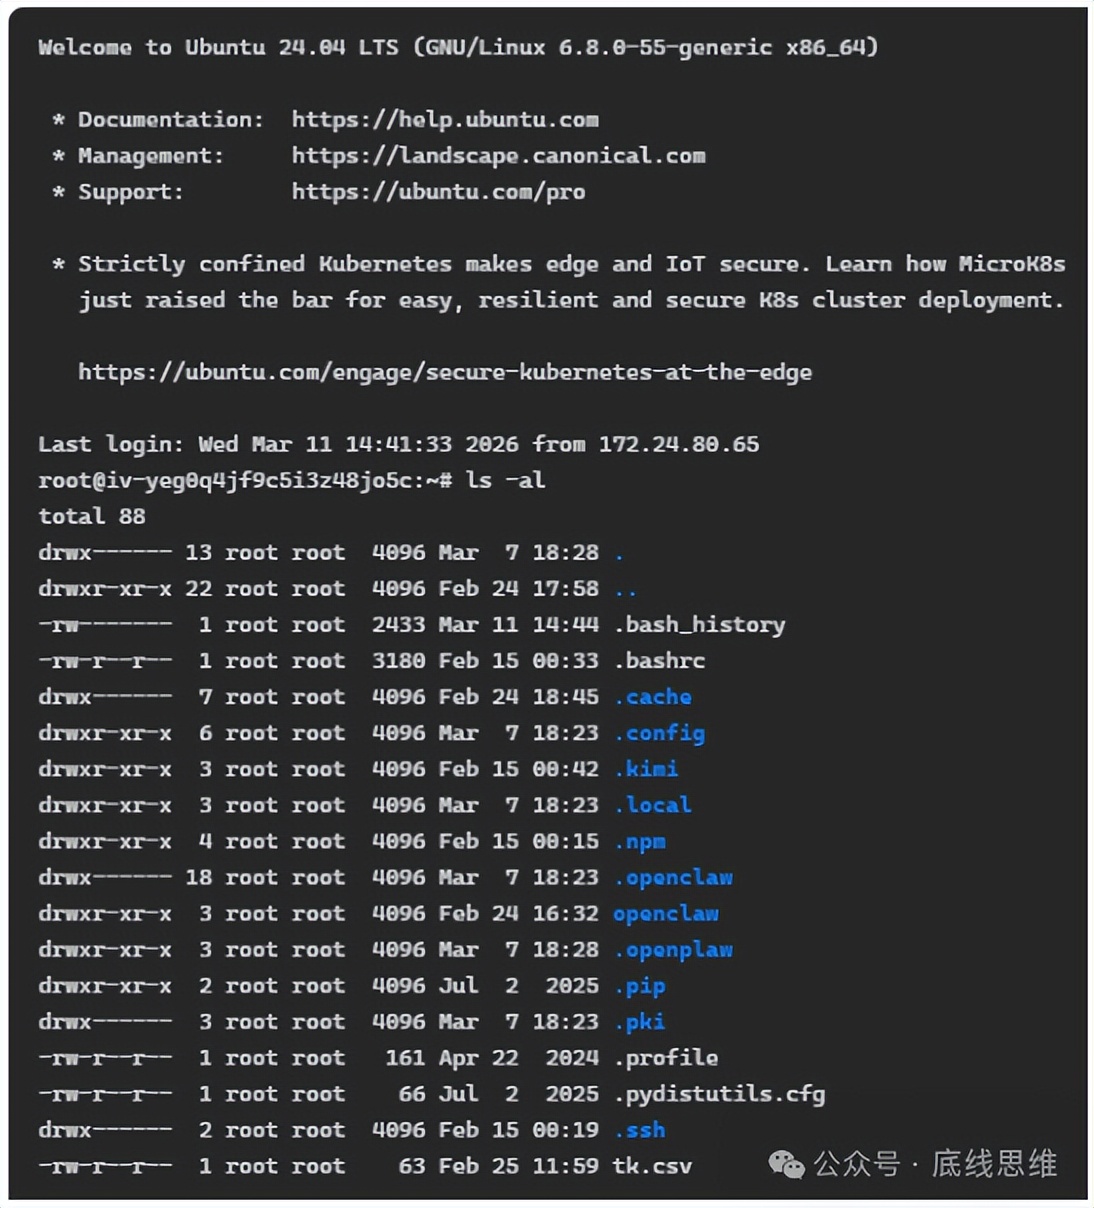The height and width of the screenshot is (1208, 1094).
Task: Click the .kimi directory name
Action: 646,769
